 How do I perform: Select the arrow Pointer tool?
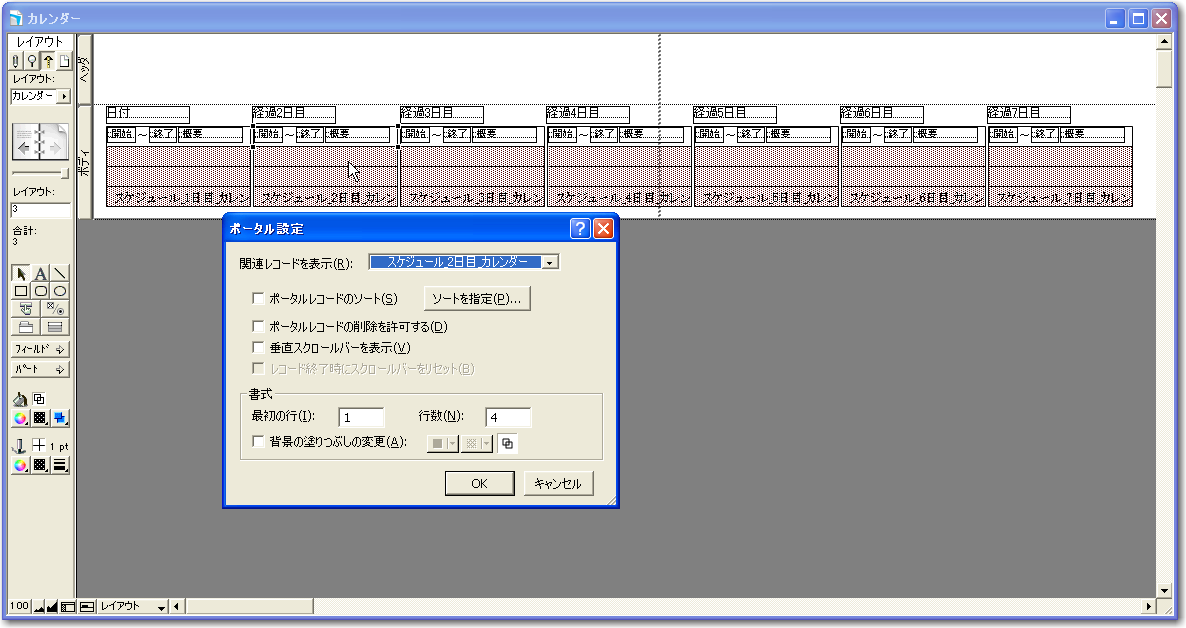(x=22, y=273)
